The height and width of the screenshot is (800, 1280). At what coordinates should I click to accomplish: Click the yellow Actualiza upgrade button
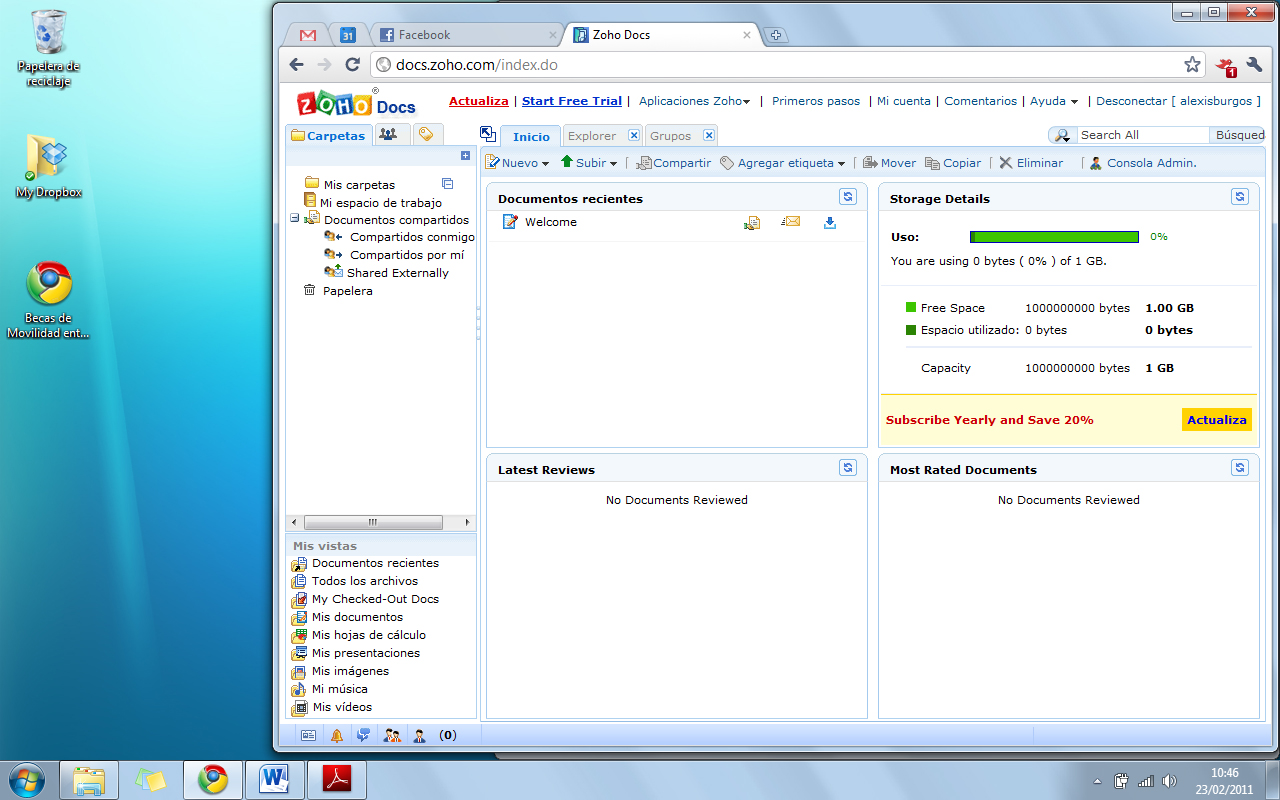coord(1216,420)
